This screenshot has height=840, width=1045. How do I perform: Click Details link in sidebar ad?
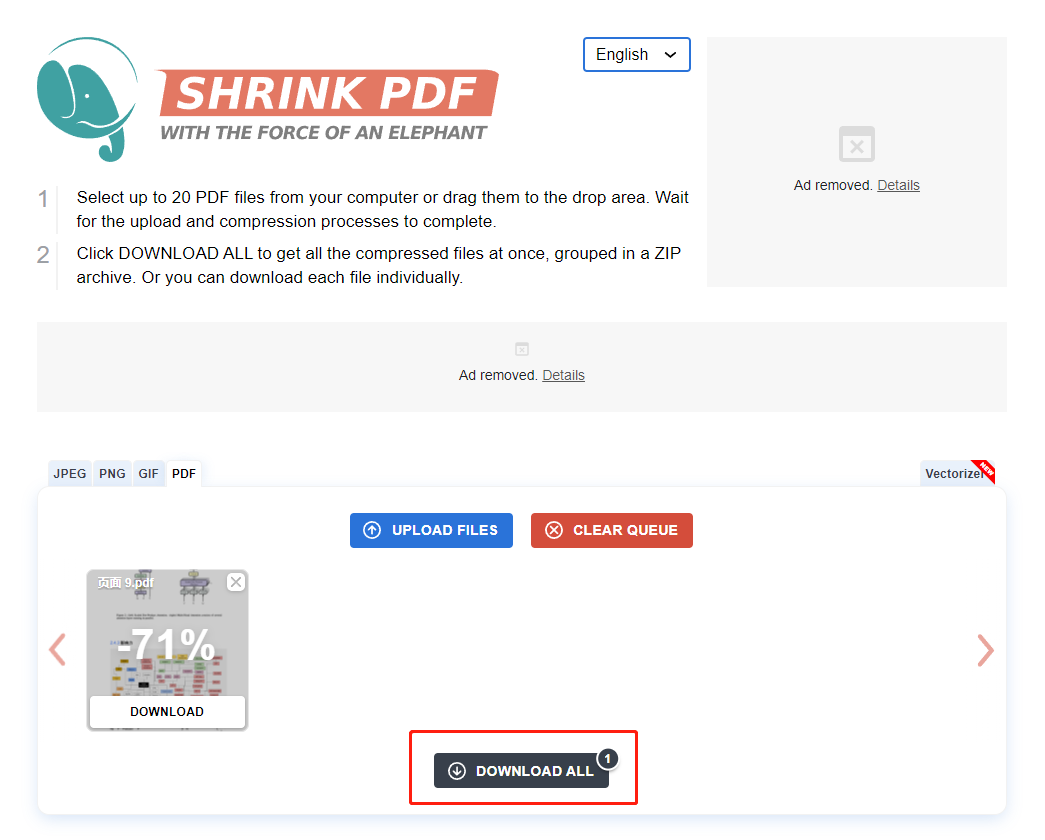898,185
